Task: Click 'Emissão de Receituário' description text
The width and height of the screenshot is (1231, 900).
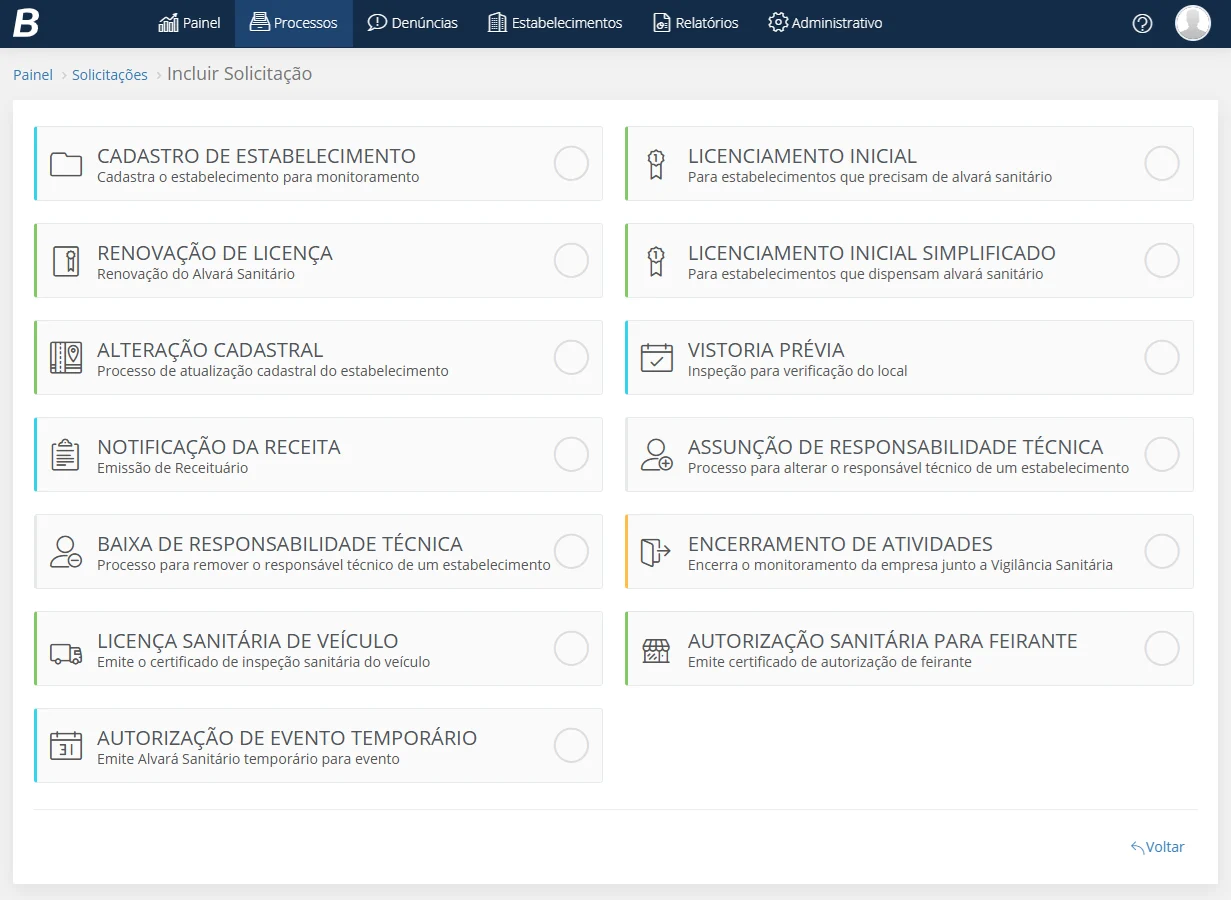Action: pyautogui.click(x=173, y=468)
